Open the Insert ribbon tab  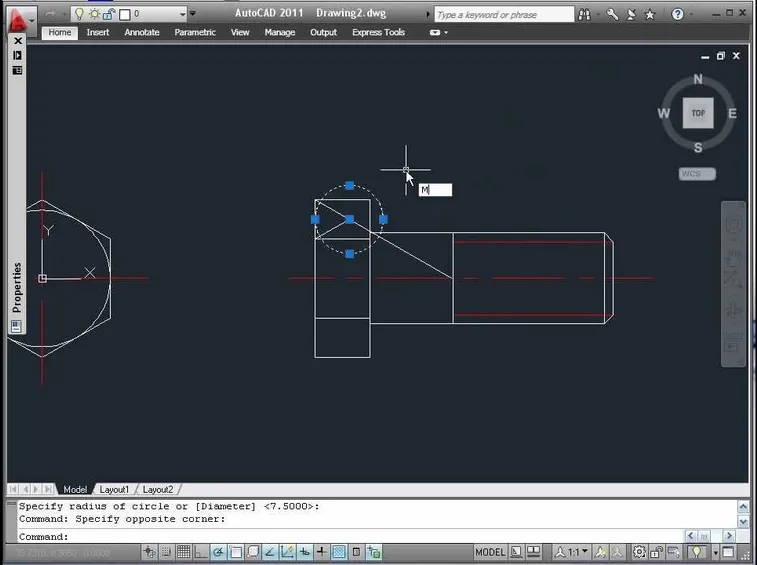pyautogui.click(x=98, y=32)
